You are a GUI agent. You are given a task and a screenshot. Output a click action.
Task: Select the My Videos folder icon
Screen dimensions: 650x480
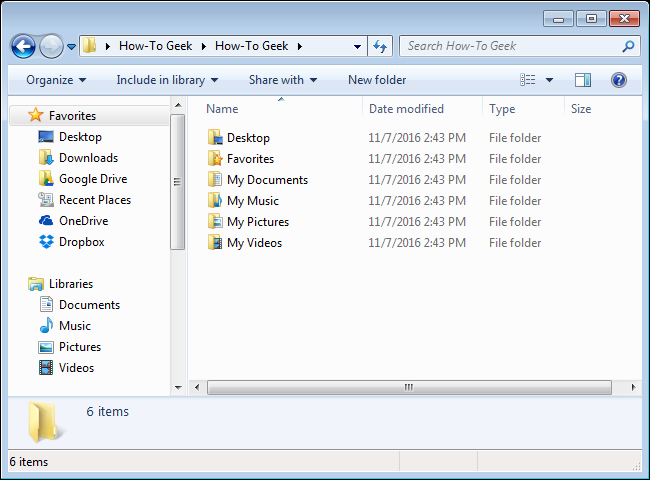click(x=215, y=242)
